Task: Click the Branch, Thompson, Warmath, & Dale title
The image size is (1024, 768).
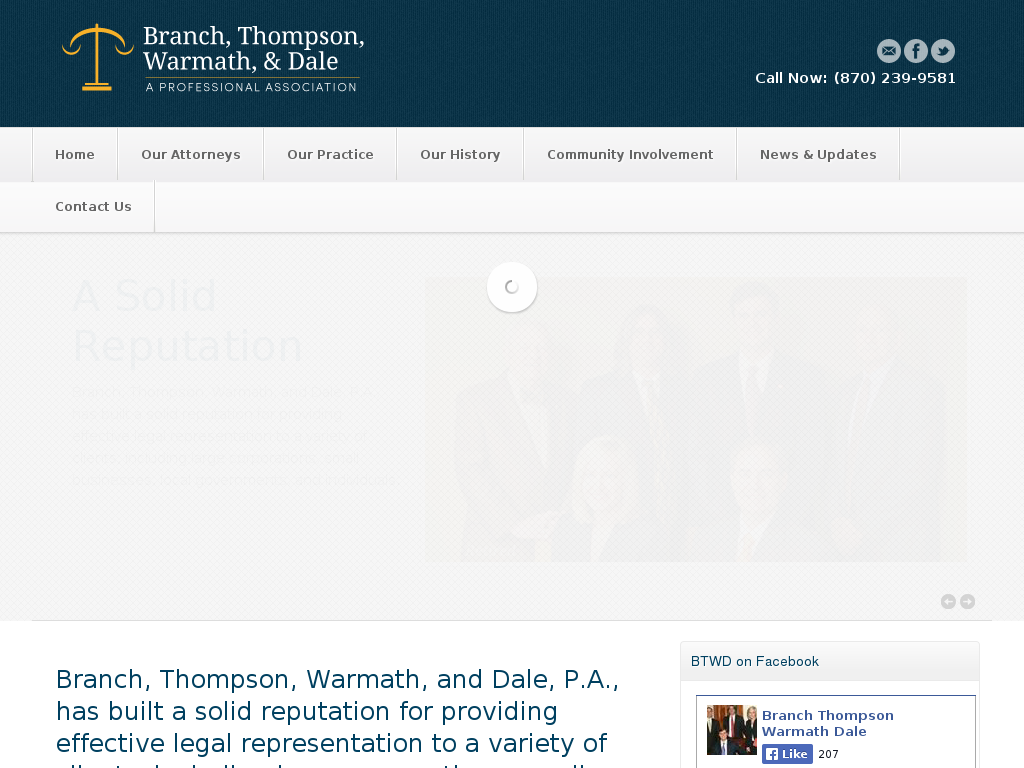Action: (x=253, y=48)
